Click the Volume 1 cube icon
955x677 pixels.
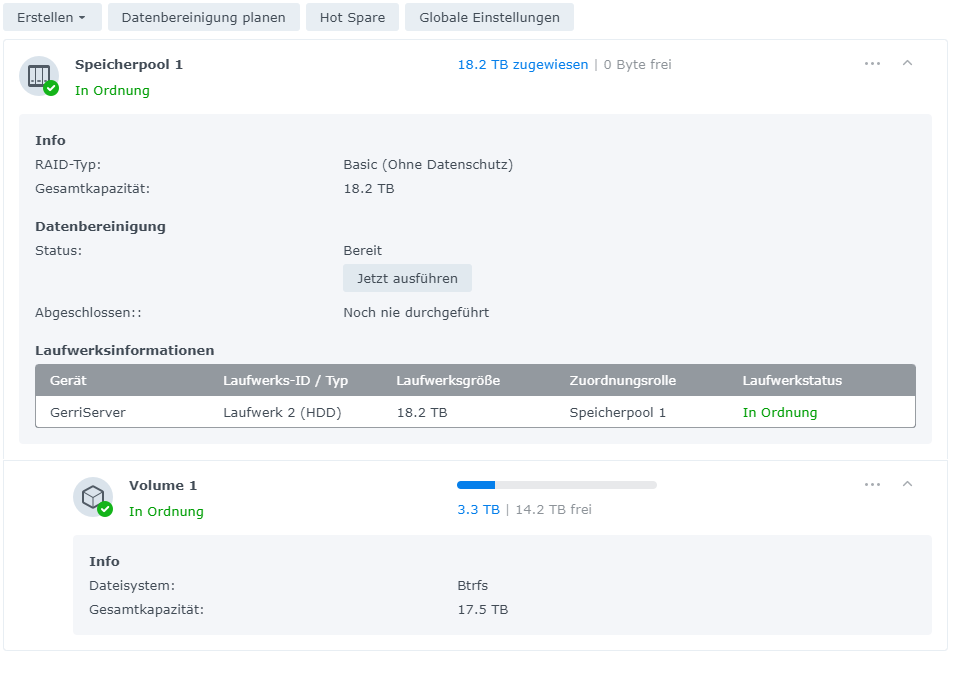tap(93, 497)
